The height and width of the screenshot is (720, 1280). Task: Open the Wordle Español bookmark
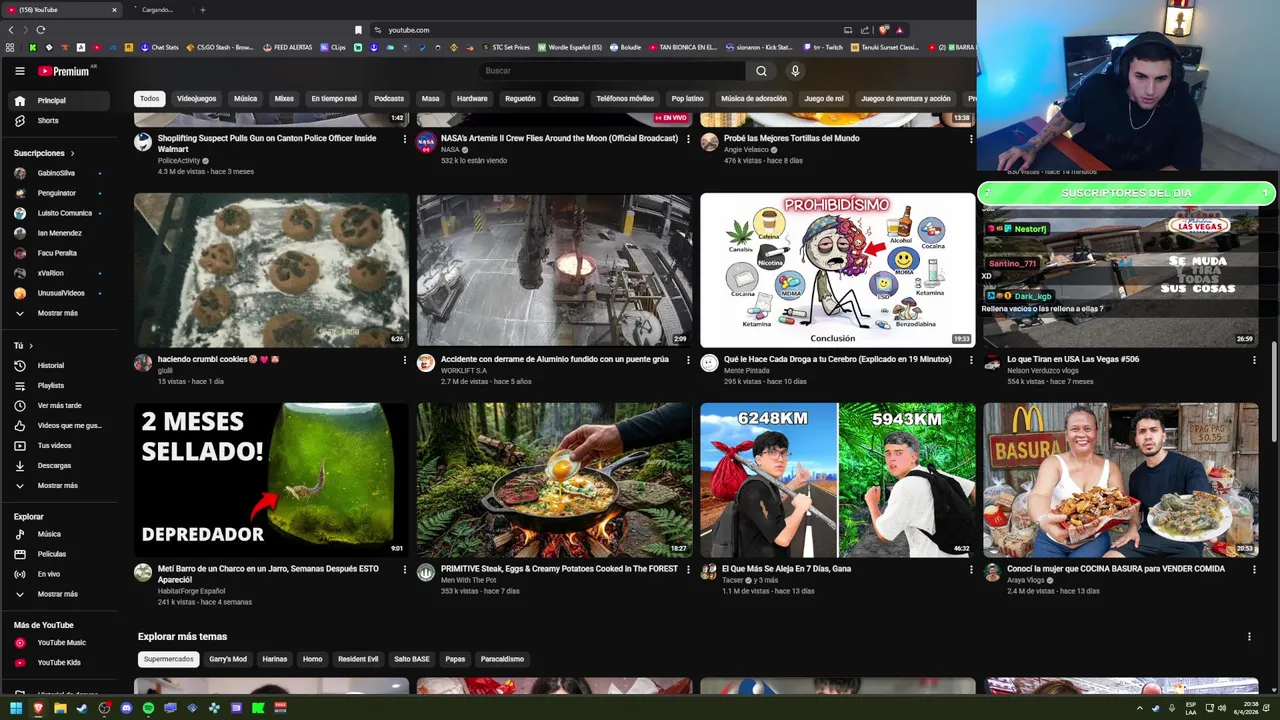click(x=570, y=47)
